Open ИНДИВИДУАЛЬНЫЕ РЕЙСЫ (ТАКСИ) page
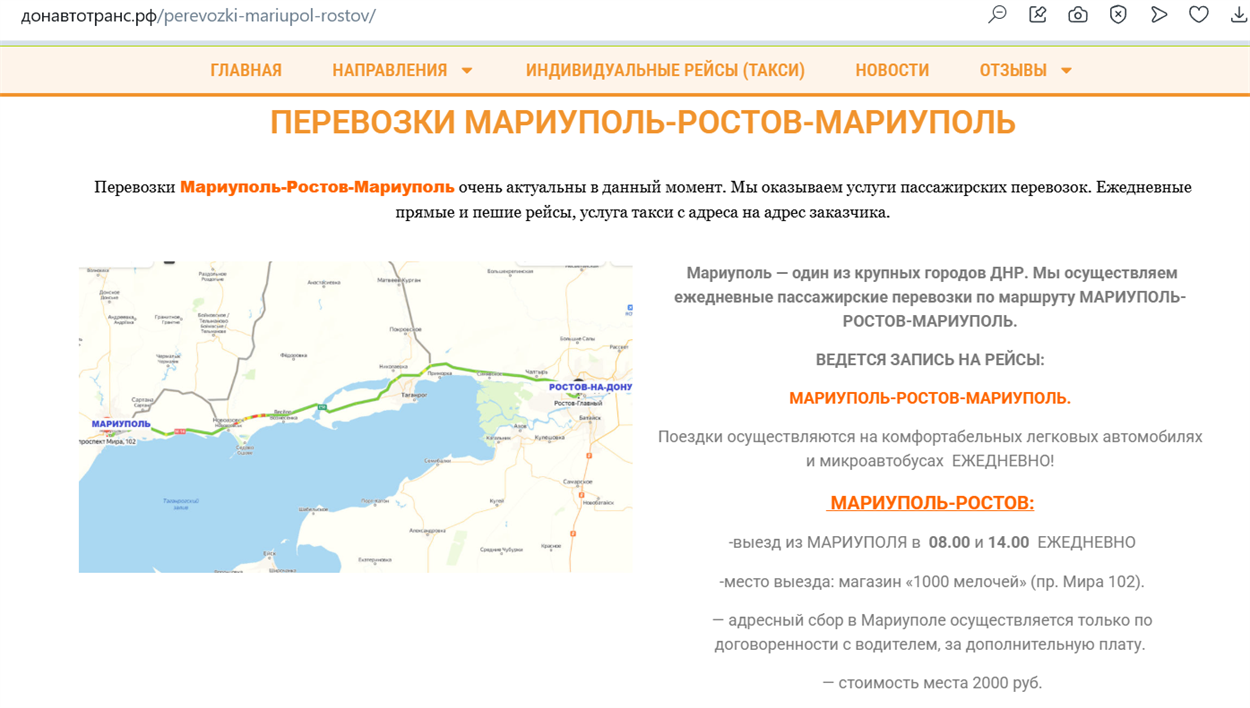This screenshot has height=708, width=1250. [665, 70]
